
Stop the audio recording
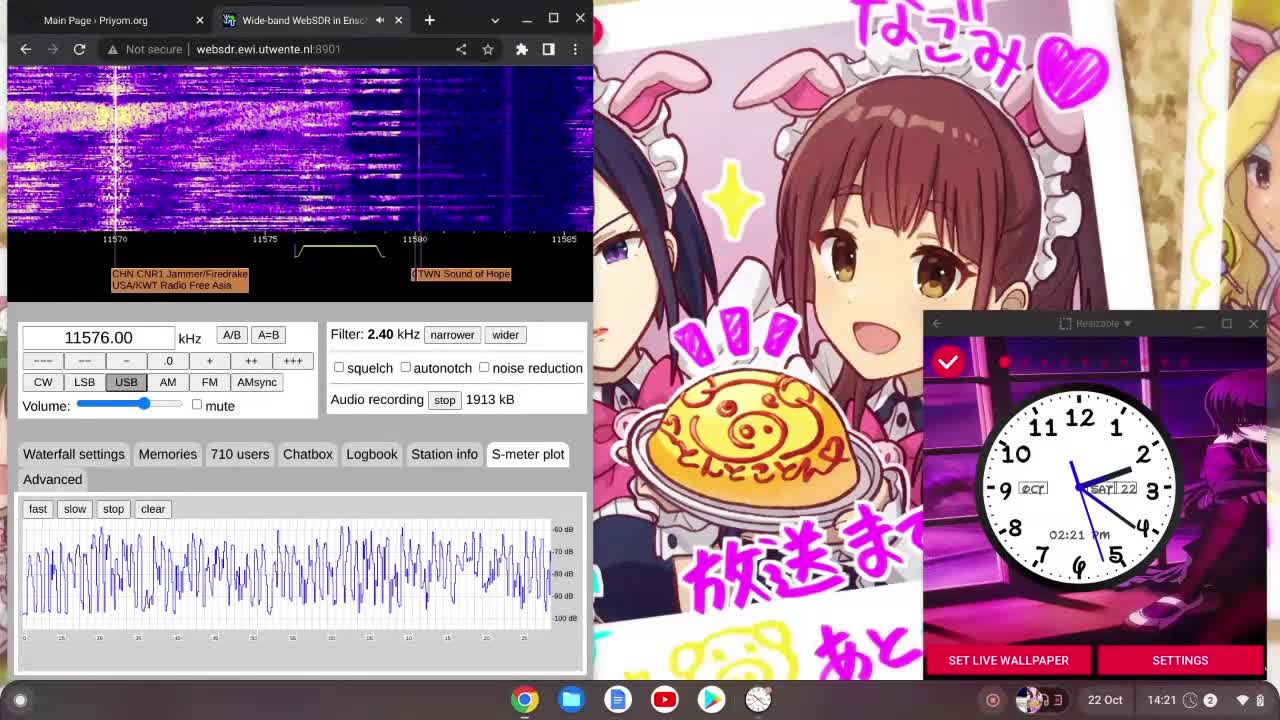click(x=444, y=400)
